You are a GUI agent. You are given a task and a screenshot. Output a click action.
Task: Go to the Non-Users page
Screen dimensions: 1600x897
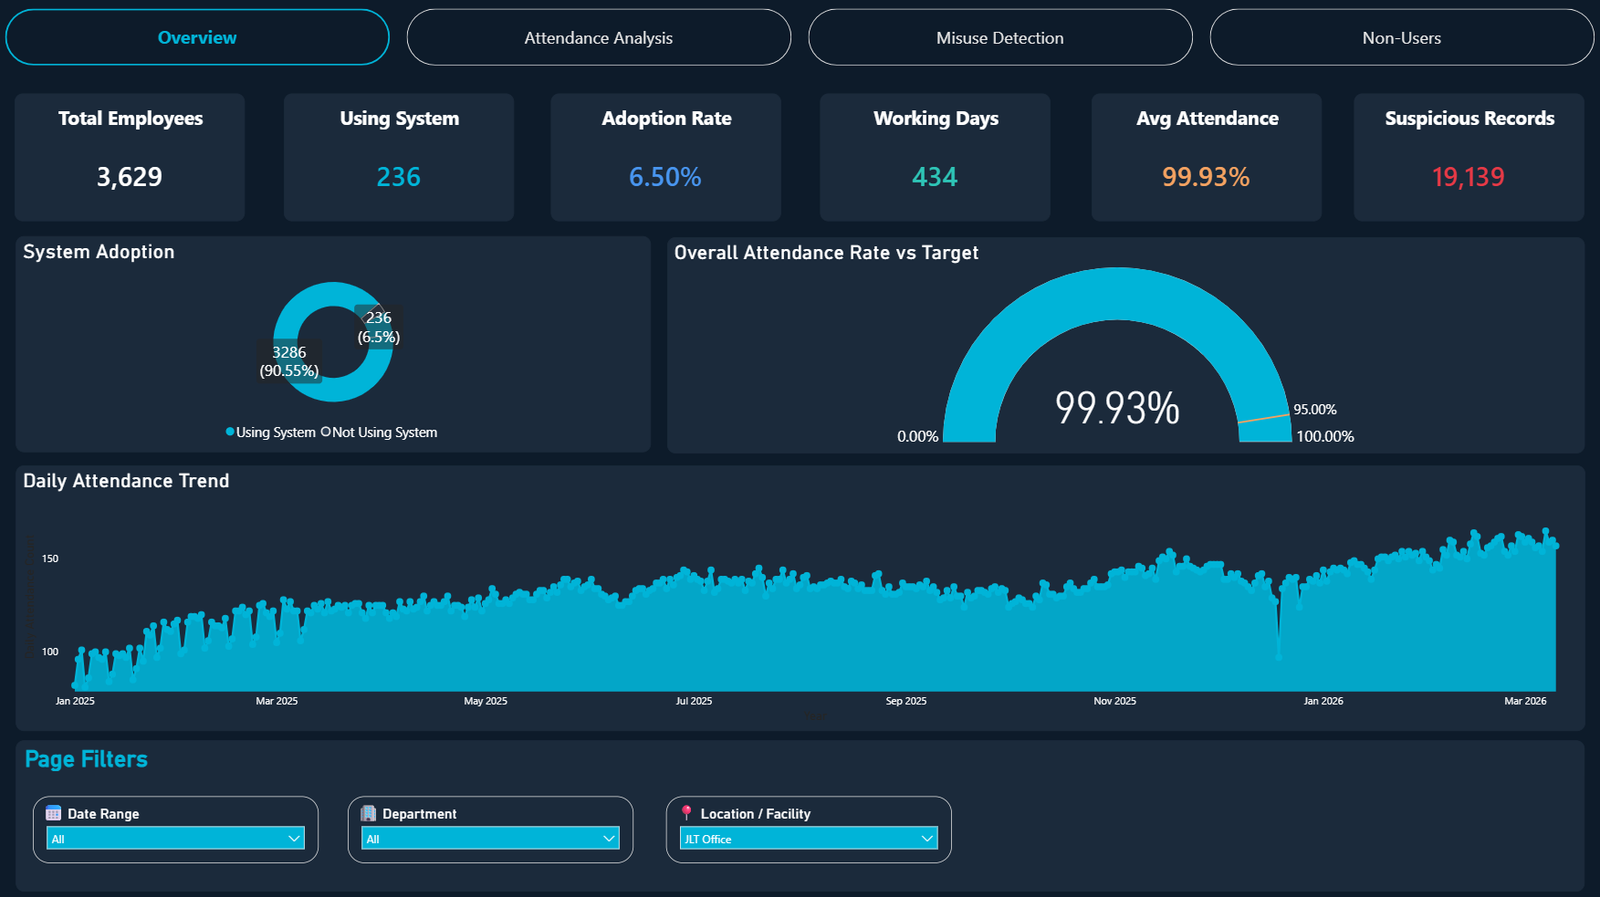1401,38
